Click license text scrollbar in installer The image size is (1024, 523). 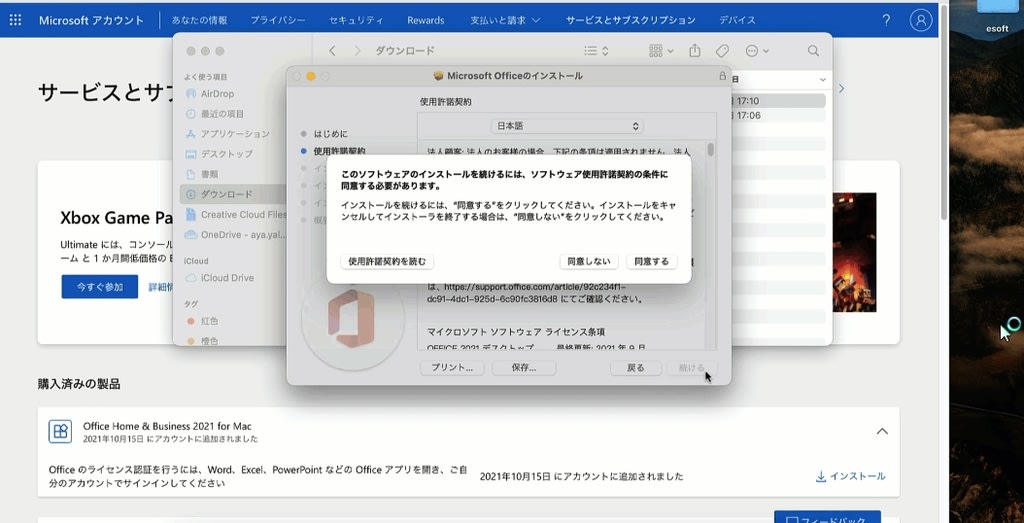coord(711,150)
